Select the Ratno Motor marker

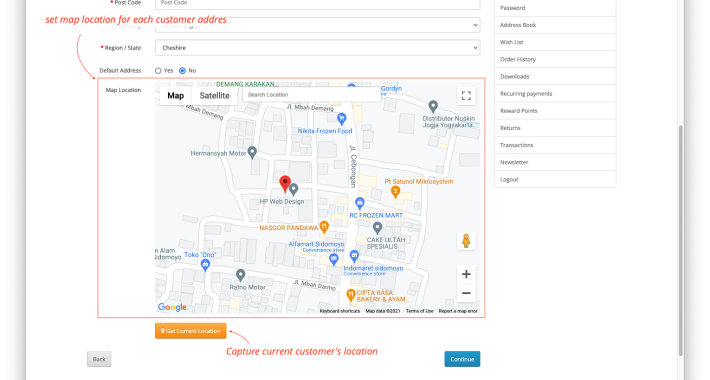240,274
